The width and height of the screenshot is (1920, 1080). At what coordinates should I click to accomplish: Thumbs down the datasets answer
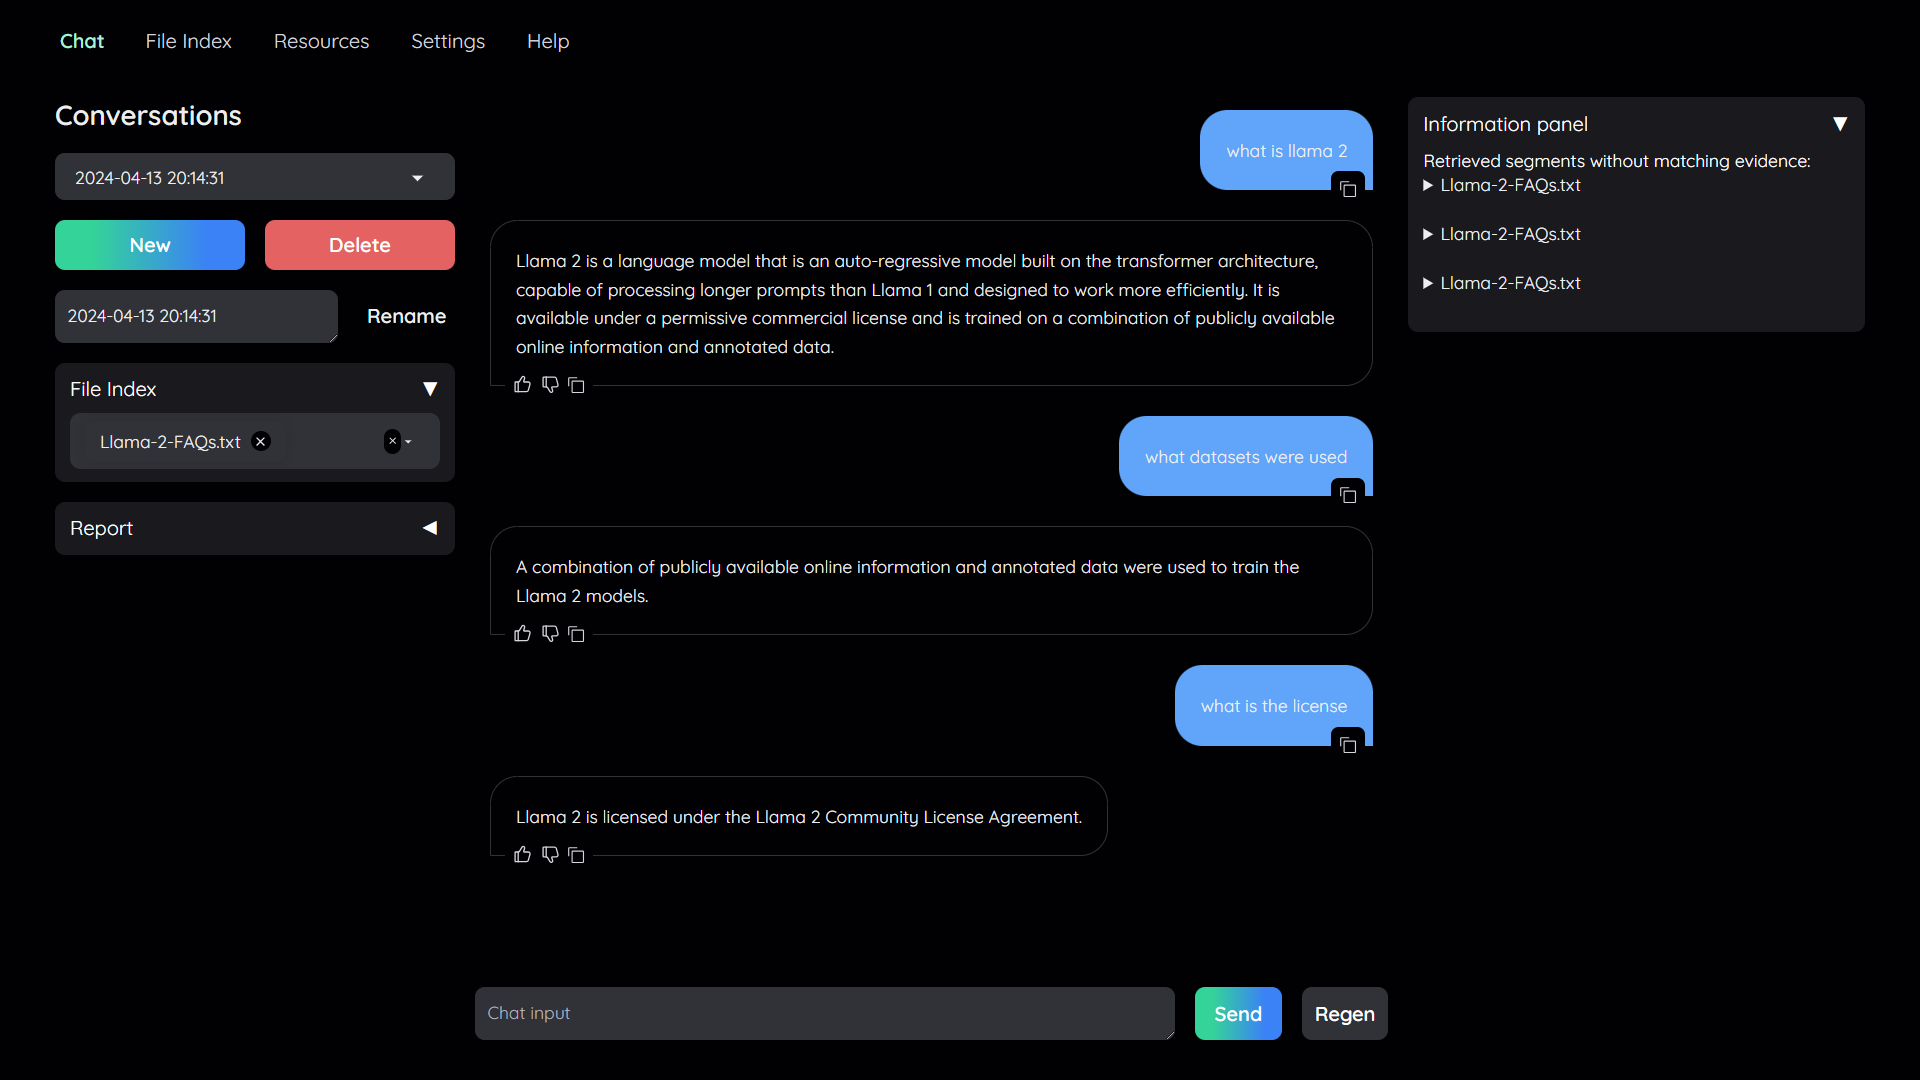[550, 634]
